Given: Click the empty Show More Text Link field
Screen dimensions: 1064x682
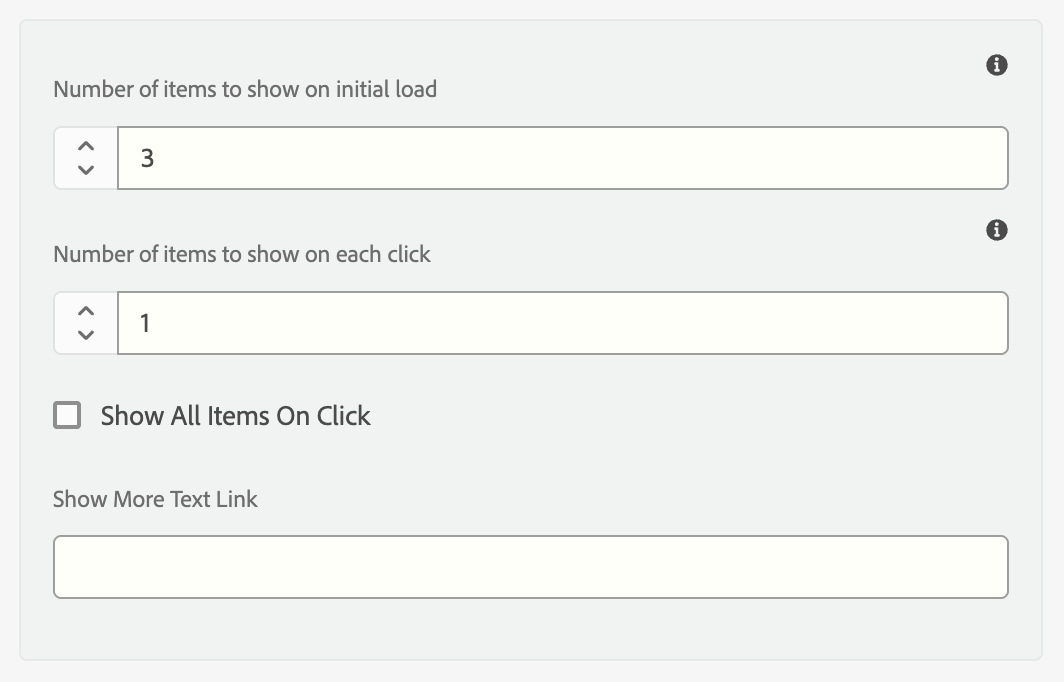Looking at the screenshot, I should point(530,566).
